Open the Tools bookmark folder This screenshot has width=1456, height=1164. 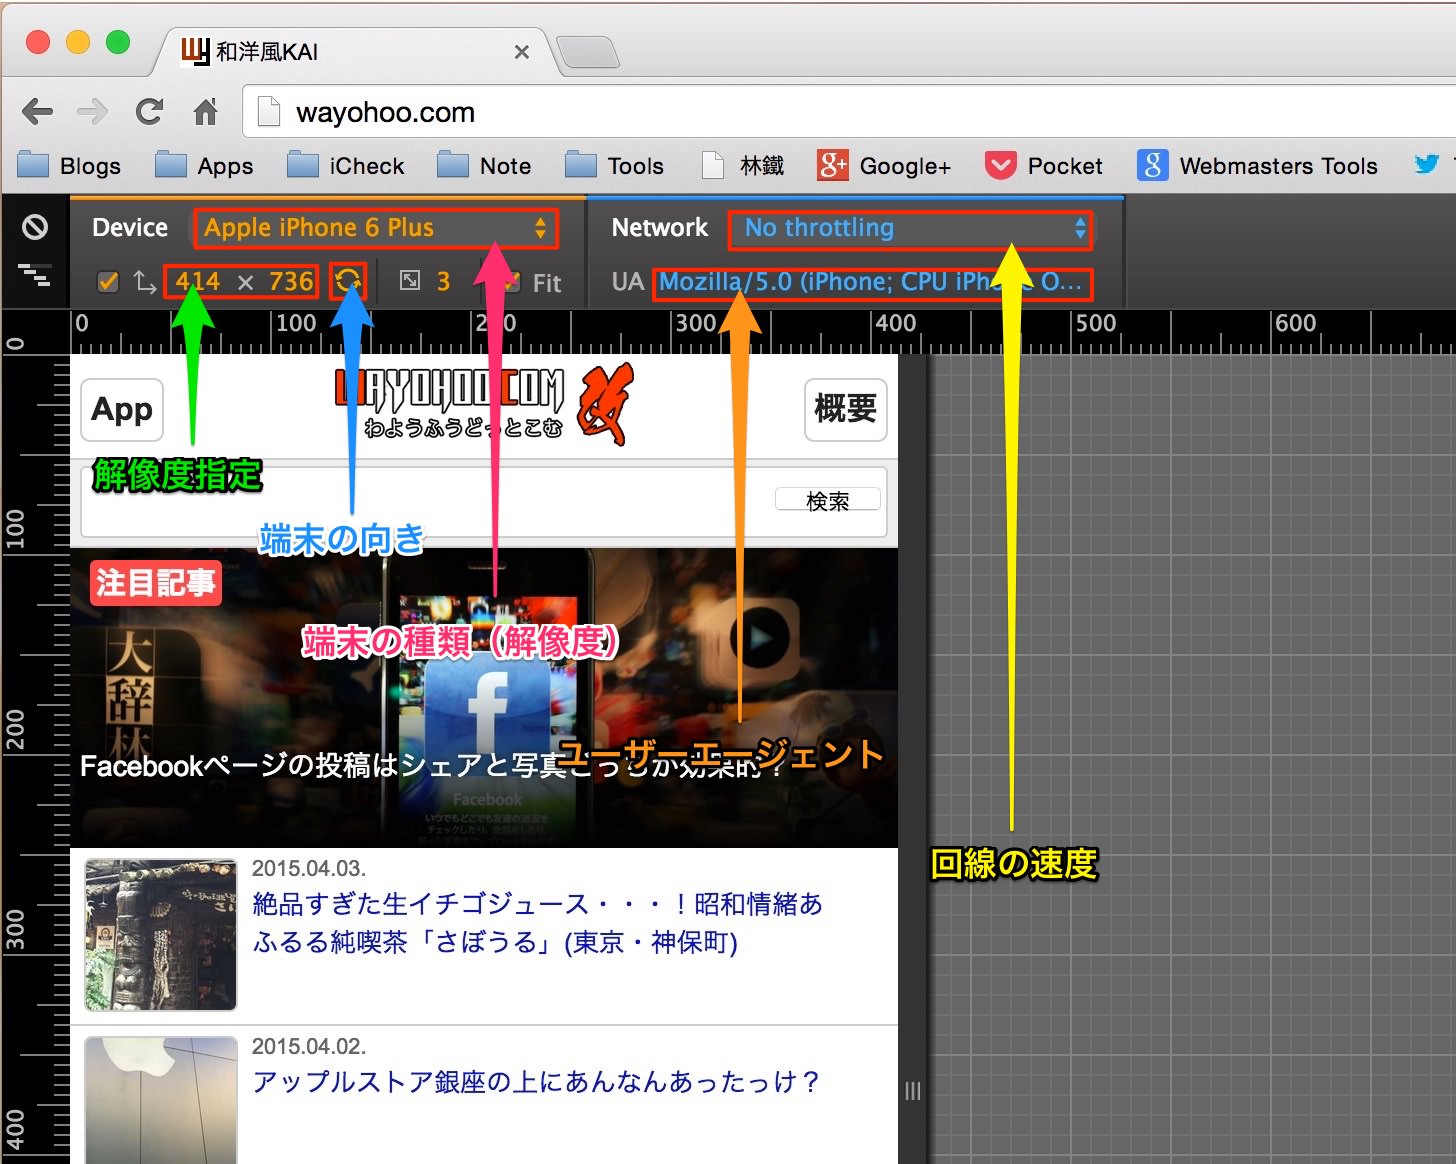(614, 165)
